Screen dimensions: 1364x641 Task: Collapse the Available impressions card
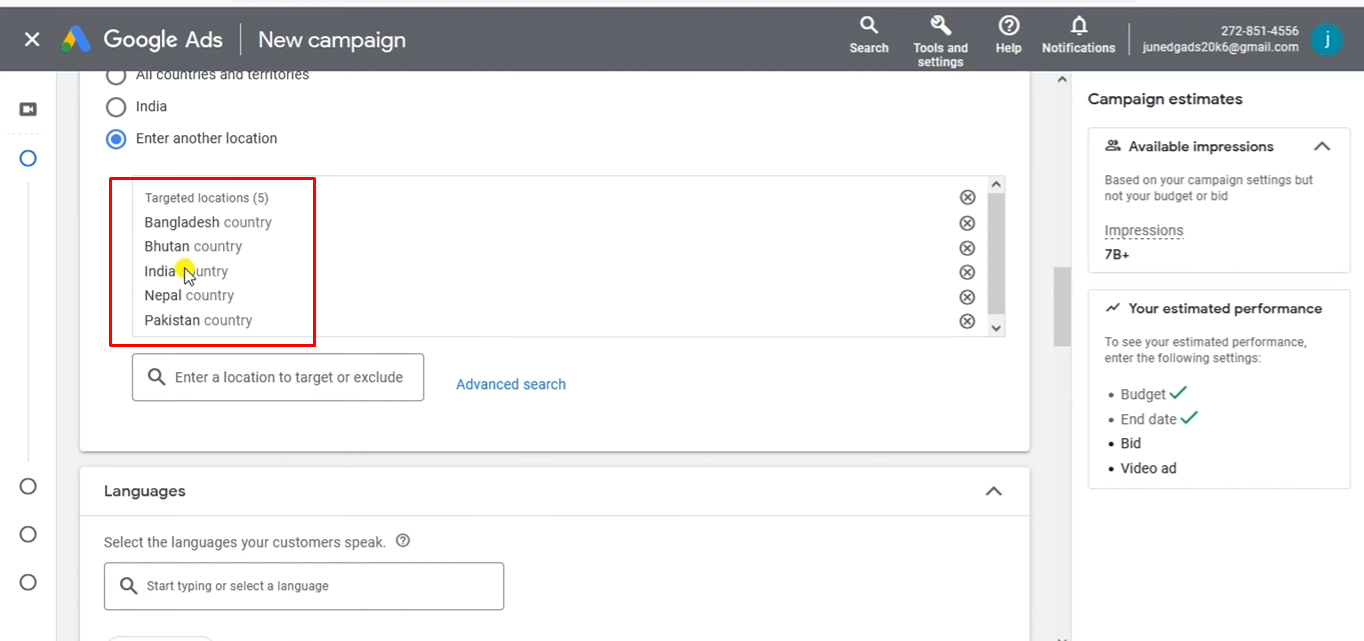(x=1322, y=146)
